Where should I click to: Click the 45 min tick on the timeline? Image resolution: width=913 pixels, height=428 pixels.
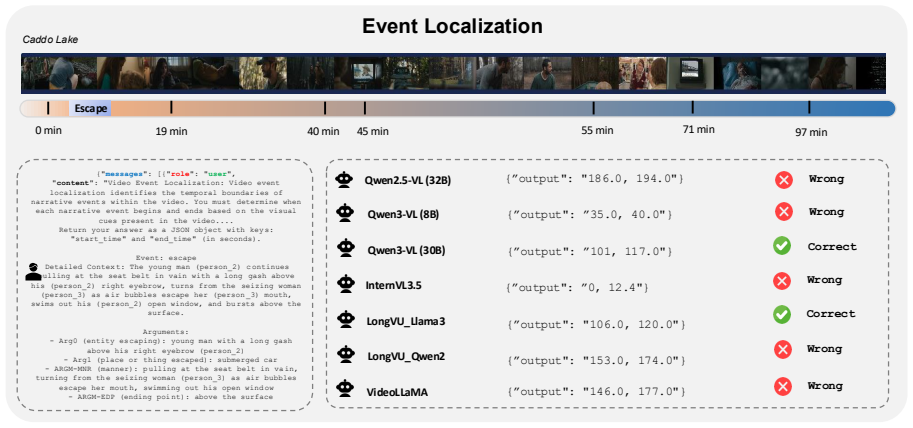365,108
